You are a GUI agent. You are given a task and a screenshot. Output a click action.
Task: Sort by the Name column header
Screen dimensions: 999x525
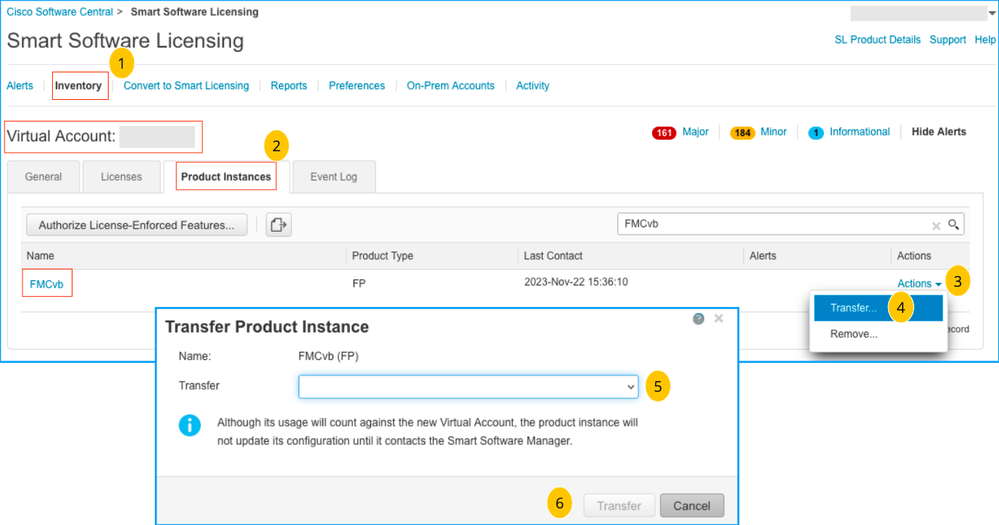pyautogui.click(x=40, y=255)
